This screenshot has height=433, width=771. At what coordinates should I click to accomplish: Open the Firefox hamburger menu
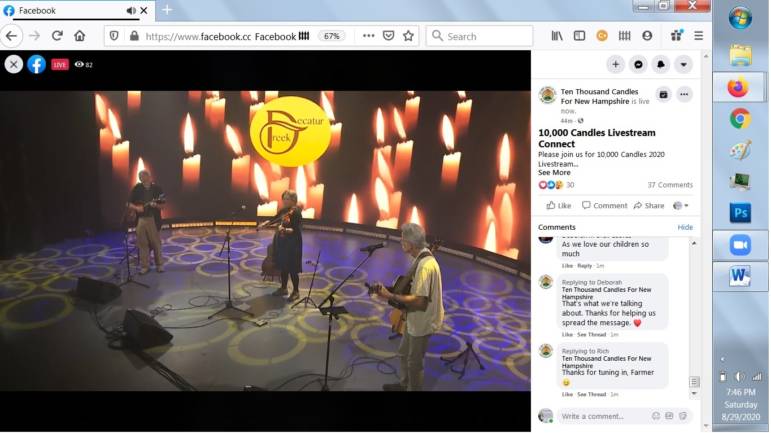pyautogui.click(x=698, y=35)
